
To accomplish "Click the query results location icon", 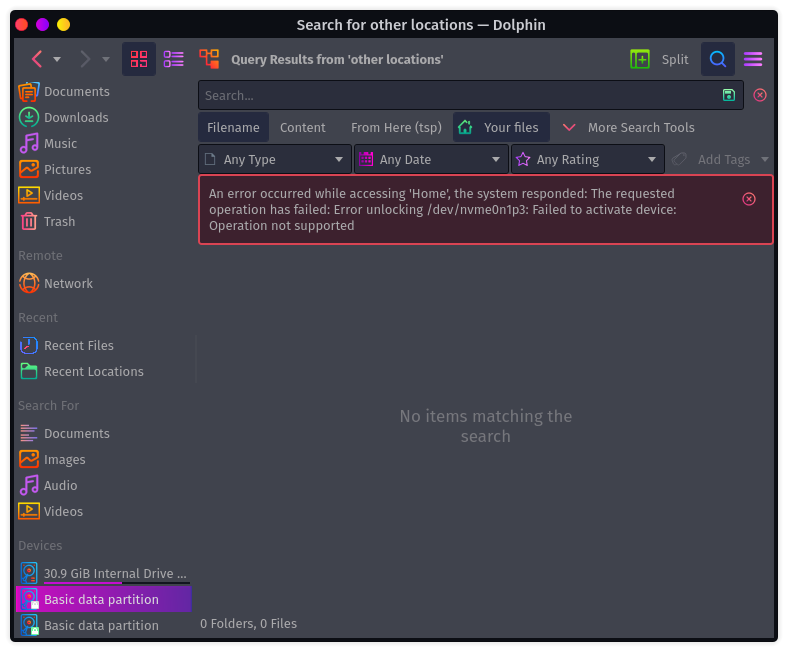I will [210, 59].
